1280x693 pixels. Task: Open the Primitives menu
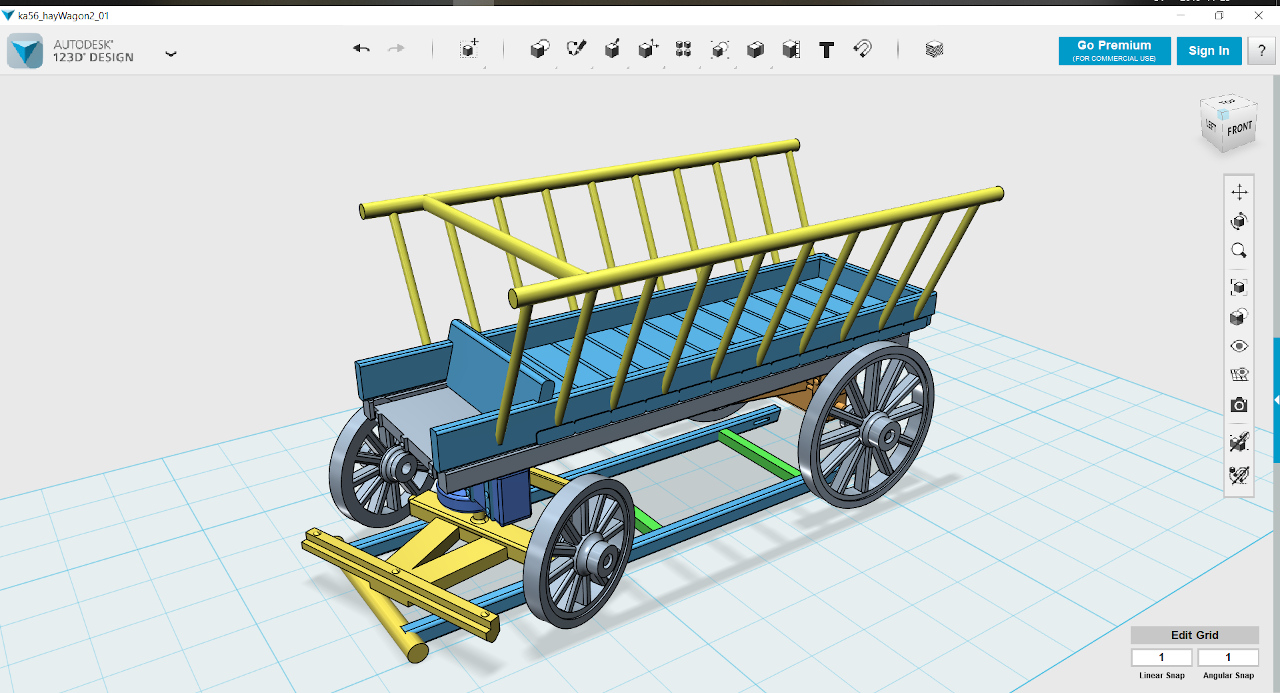pos(539,49)
